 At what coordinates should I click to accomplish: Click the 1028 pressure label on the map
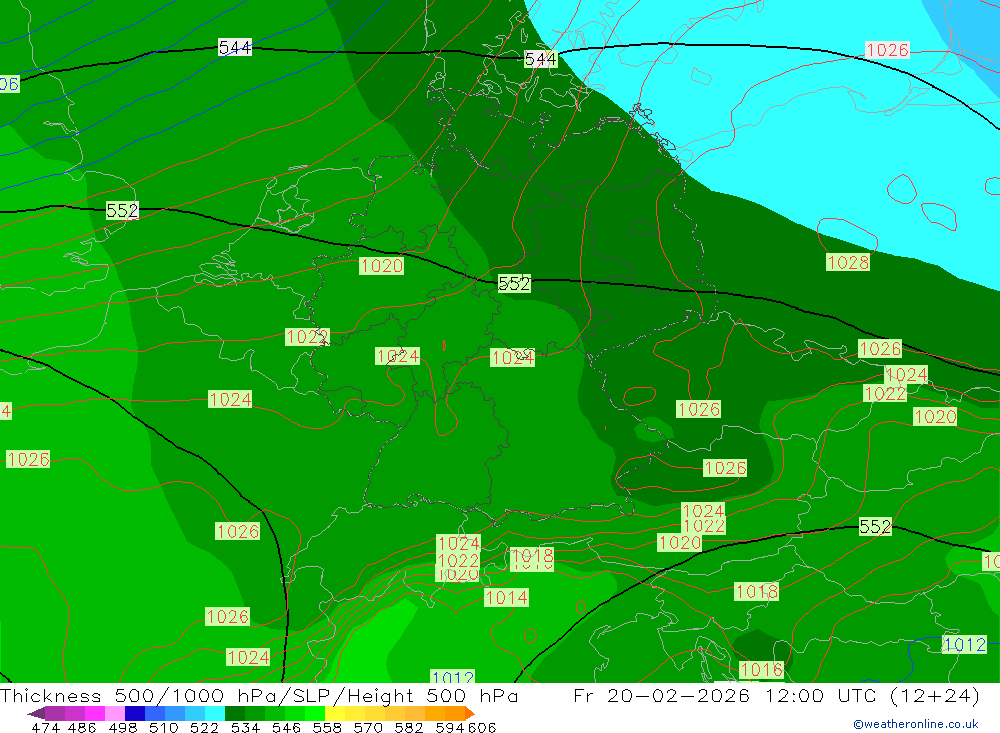(848, 262)
